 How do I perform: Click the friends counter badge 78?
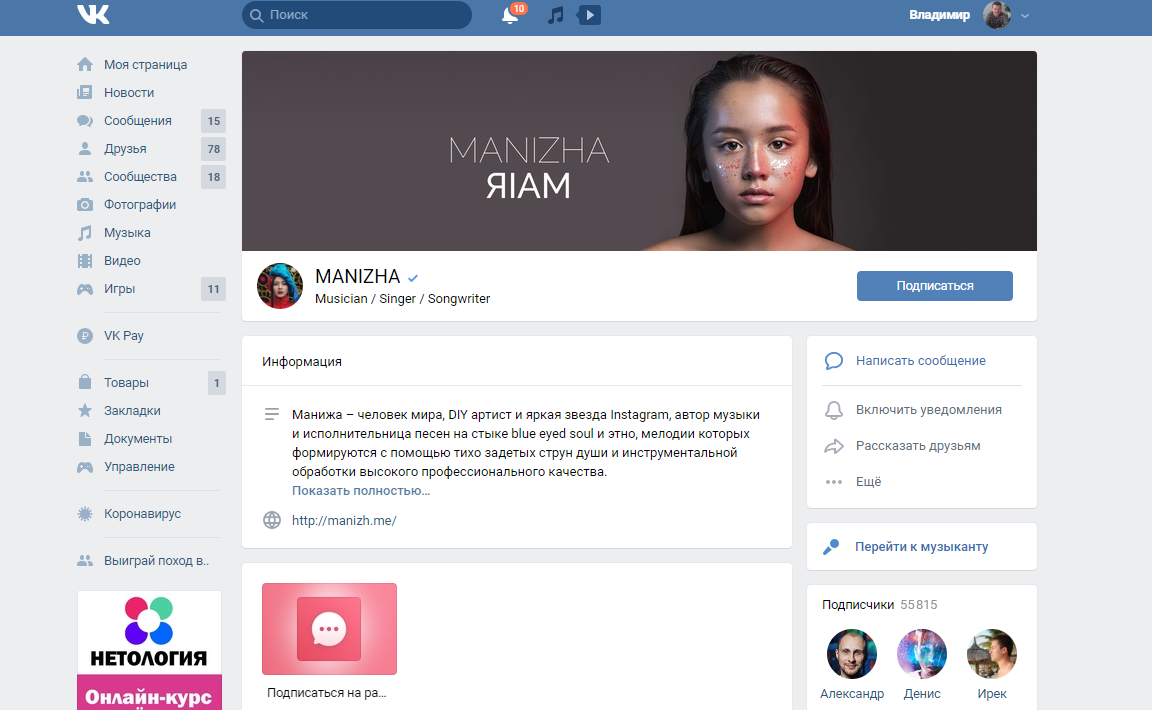click(x=213, y=148)
